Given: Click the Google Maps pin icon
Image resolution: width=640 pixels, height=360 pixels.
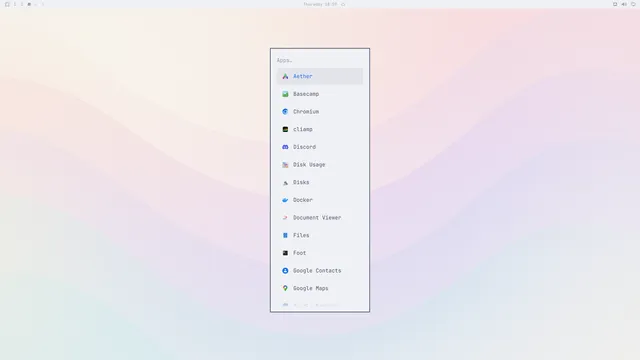Looking at the screenshot, I should (285, 288).
